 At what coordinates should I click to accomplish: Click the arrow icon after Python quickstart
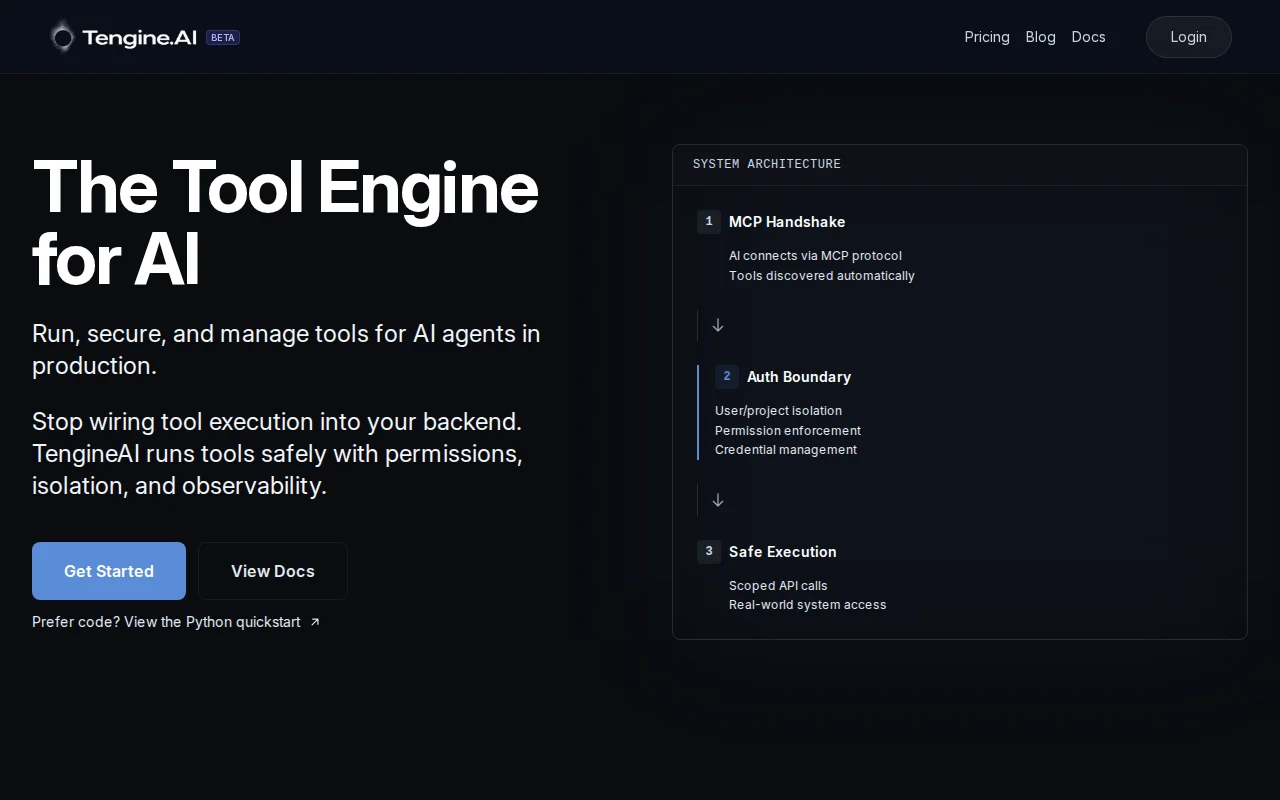pyautogui.click(x=315, y=622)
